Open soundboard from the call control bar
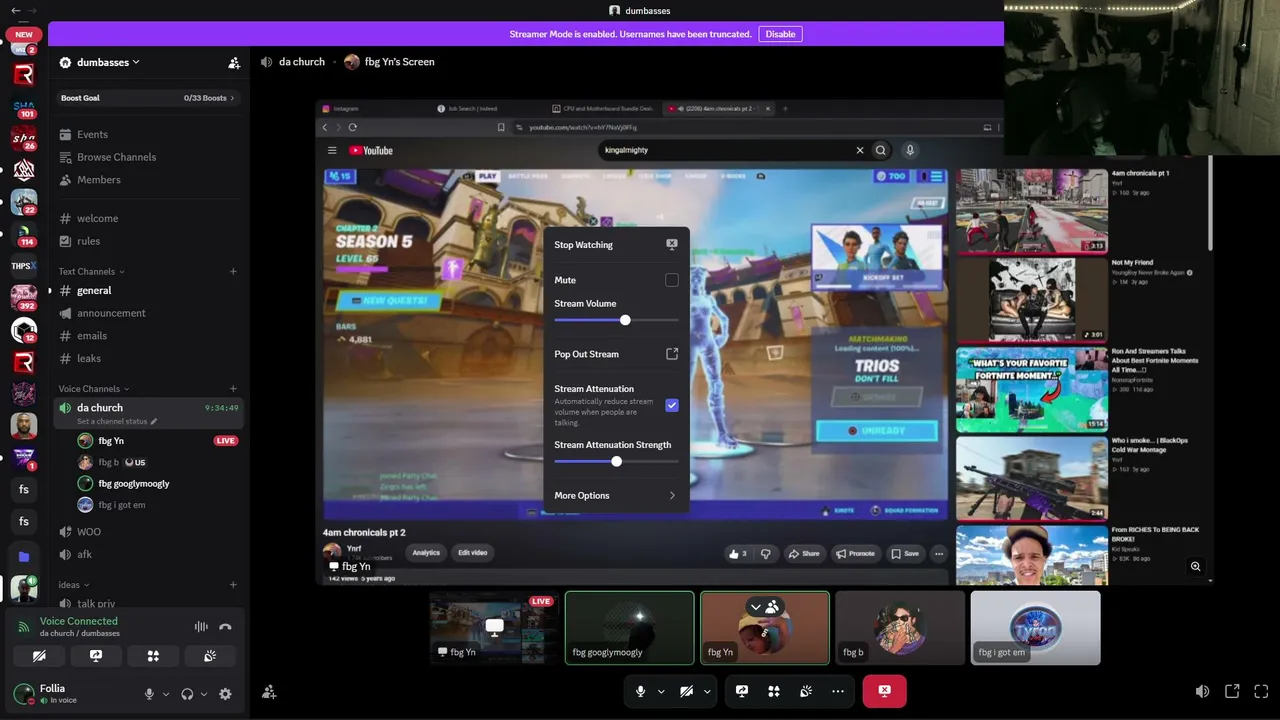The image size is (1280, 720). [x=806, y=691]
